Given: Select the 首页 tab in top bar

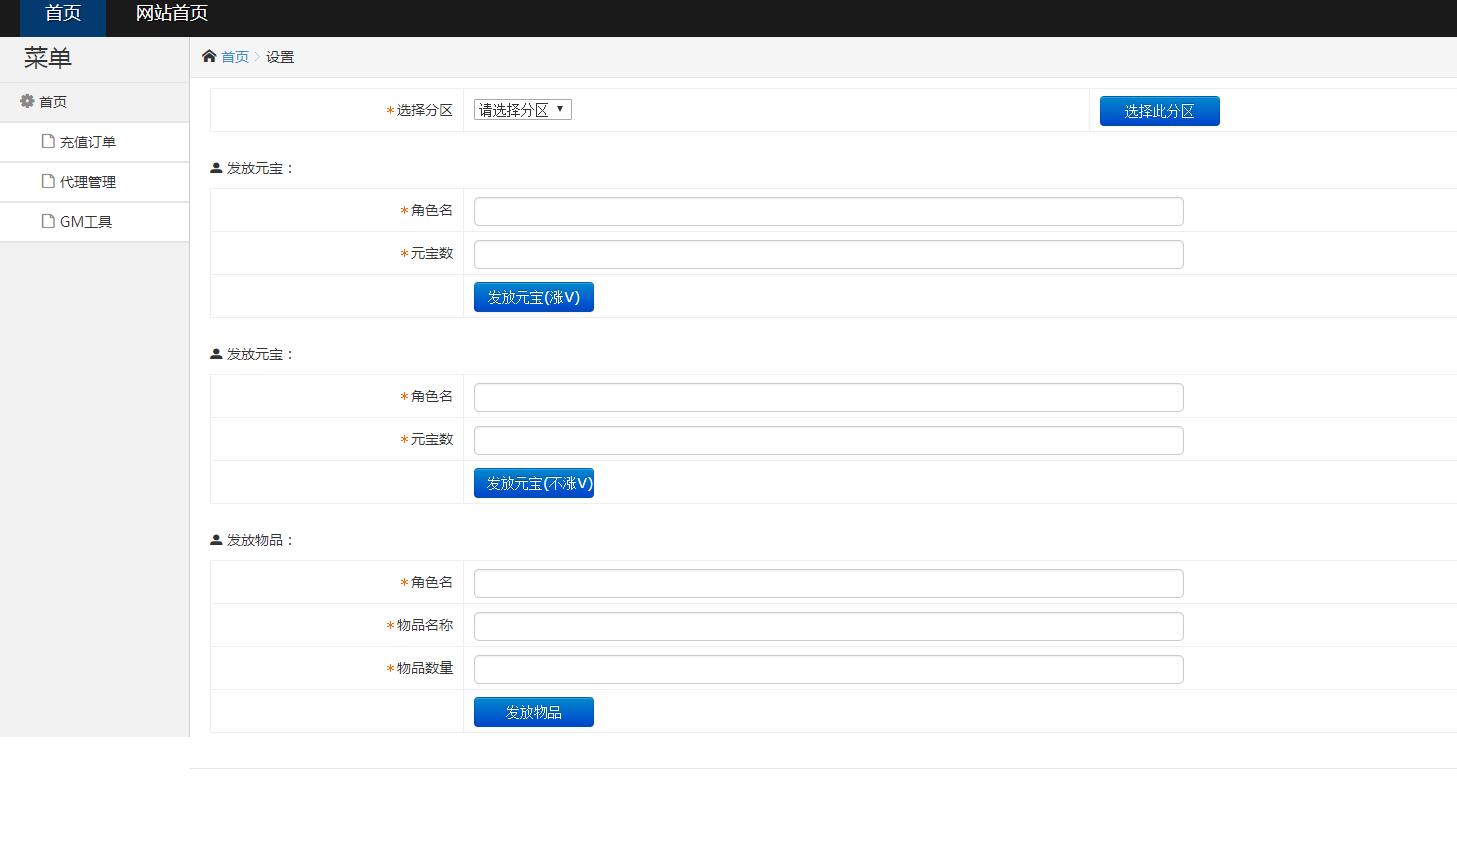Looking at the screenshot, I should click(x=63, y=14).
